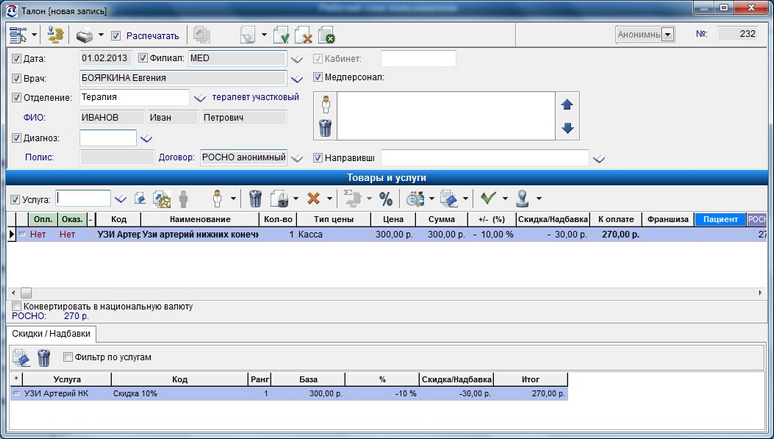Click the orange X delete icon in services toolbar

(x=313, y=199)
